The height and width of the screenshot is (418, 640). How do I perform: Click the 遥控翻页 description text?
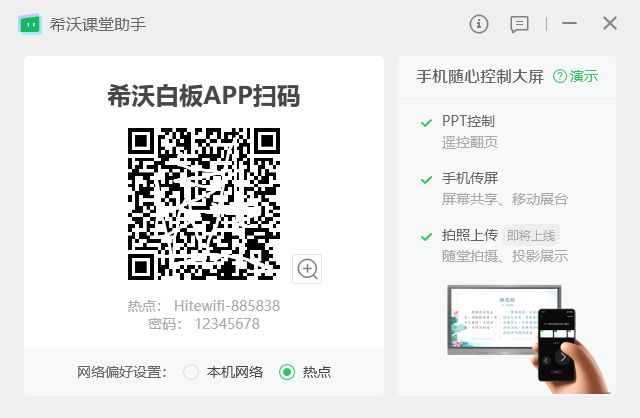point(470,142)
